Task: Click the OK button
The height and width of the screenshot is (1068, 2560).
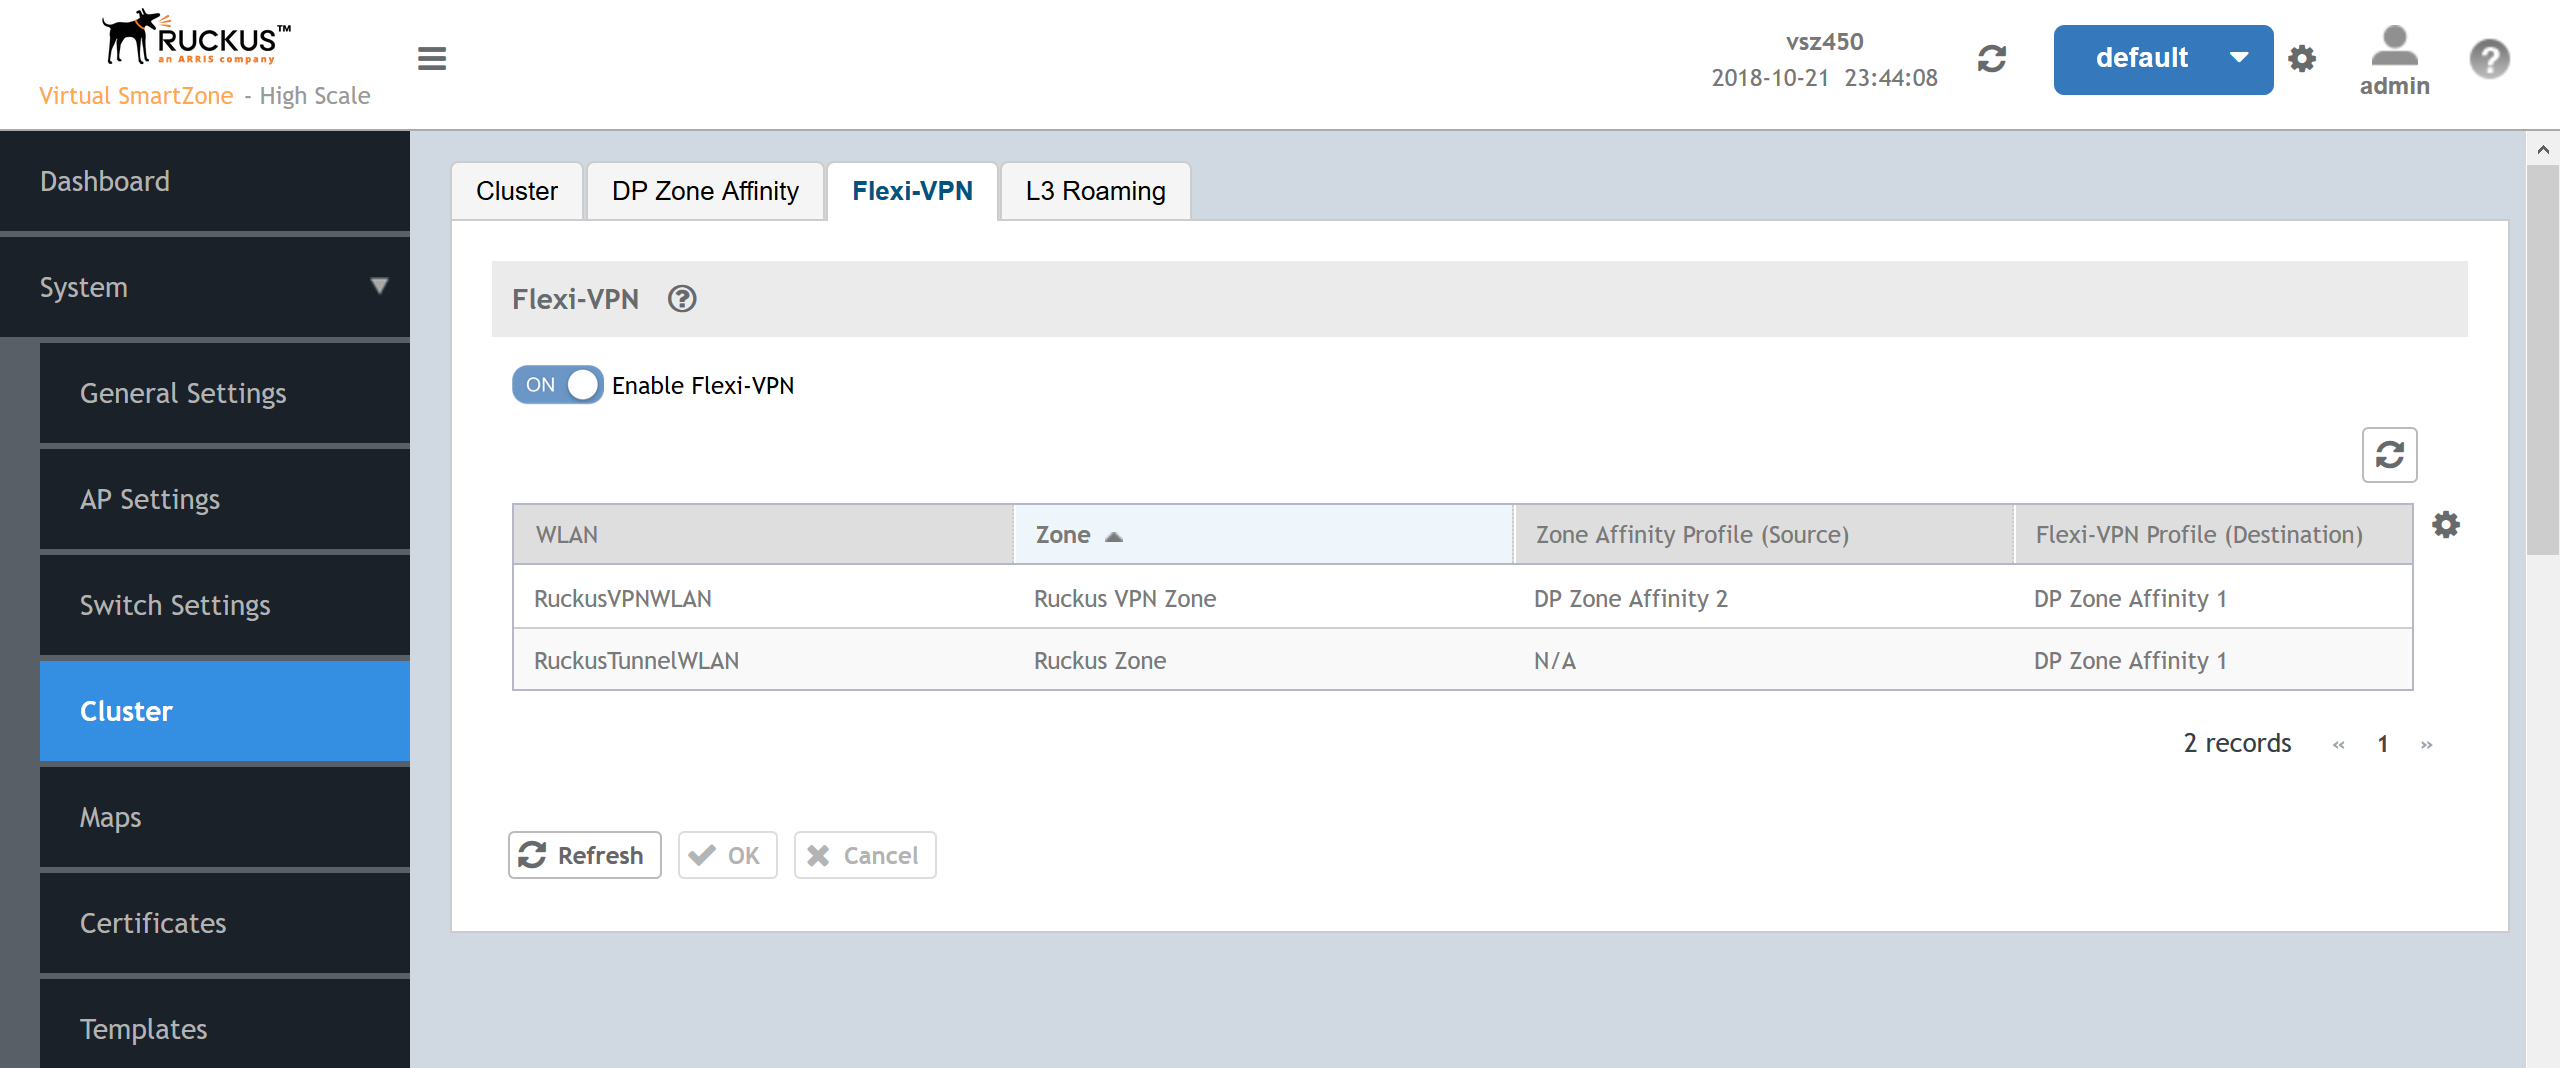Action: pos(727,855)
